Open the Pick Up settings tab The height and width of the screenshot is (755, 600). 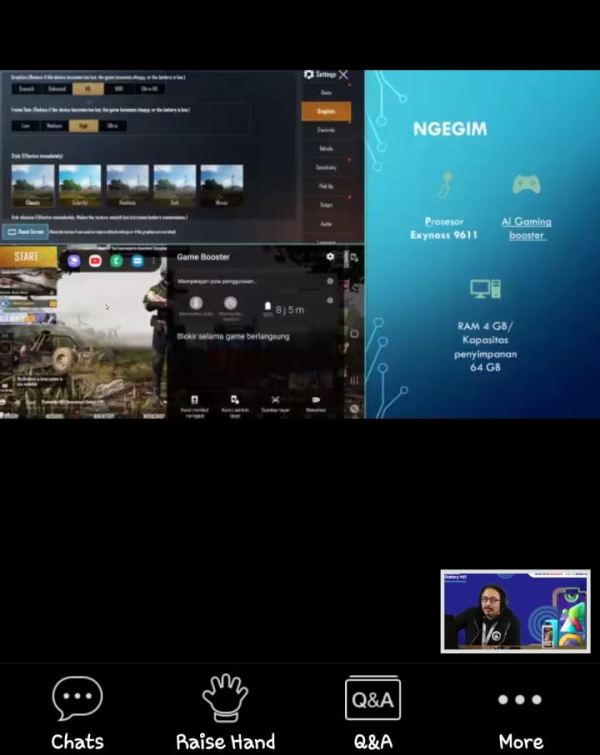326,186
